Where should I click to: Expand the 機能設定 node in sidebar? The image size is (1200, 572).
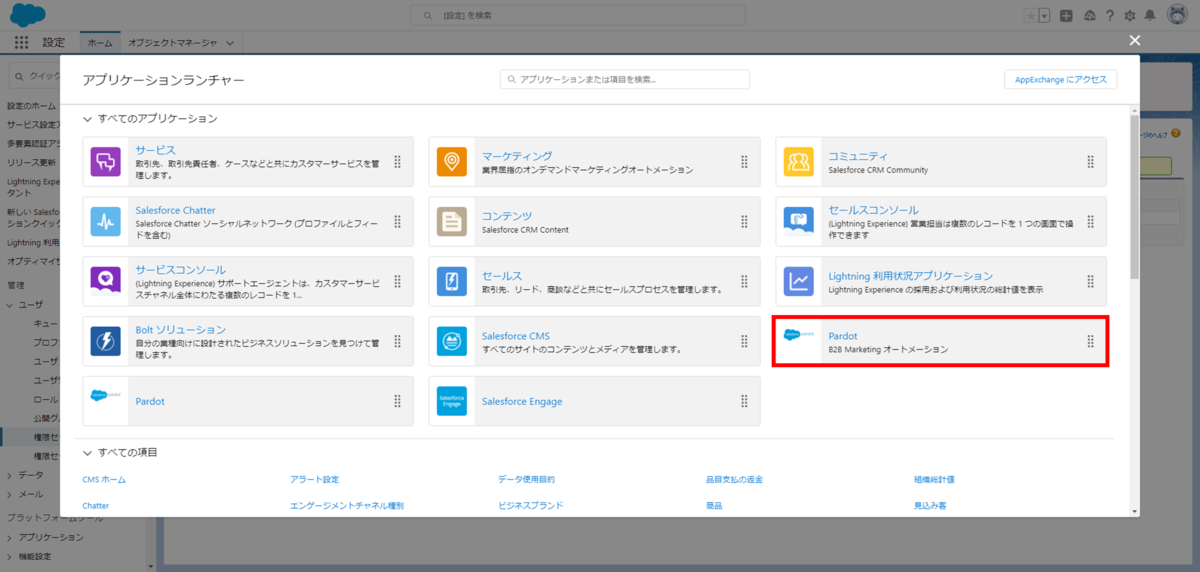10,556
